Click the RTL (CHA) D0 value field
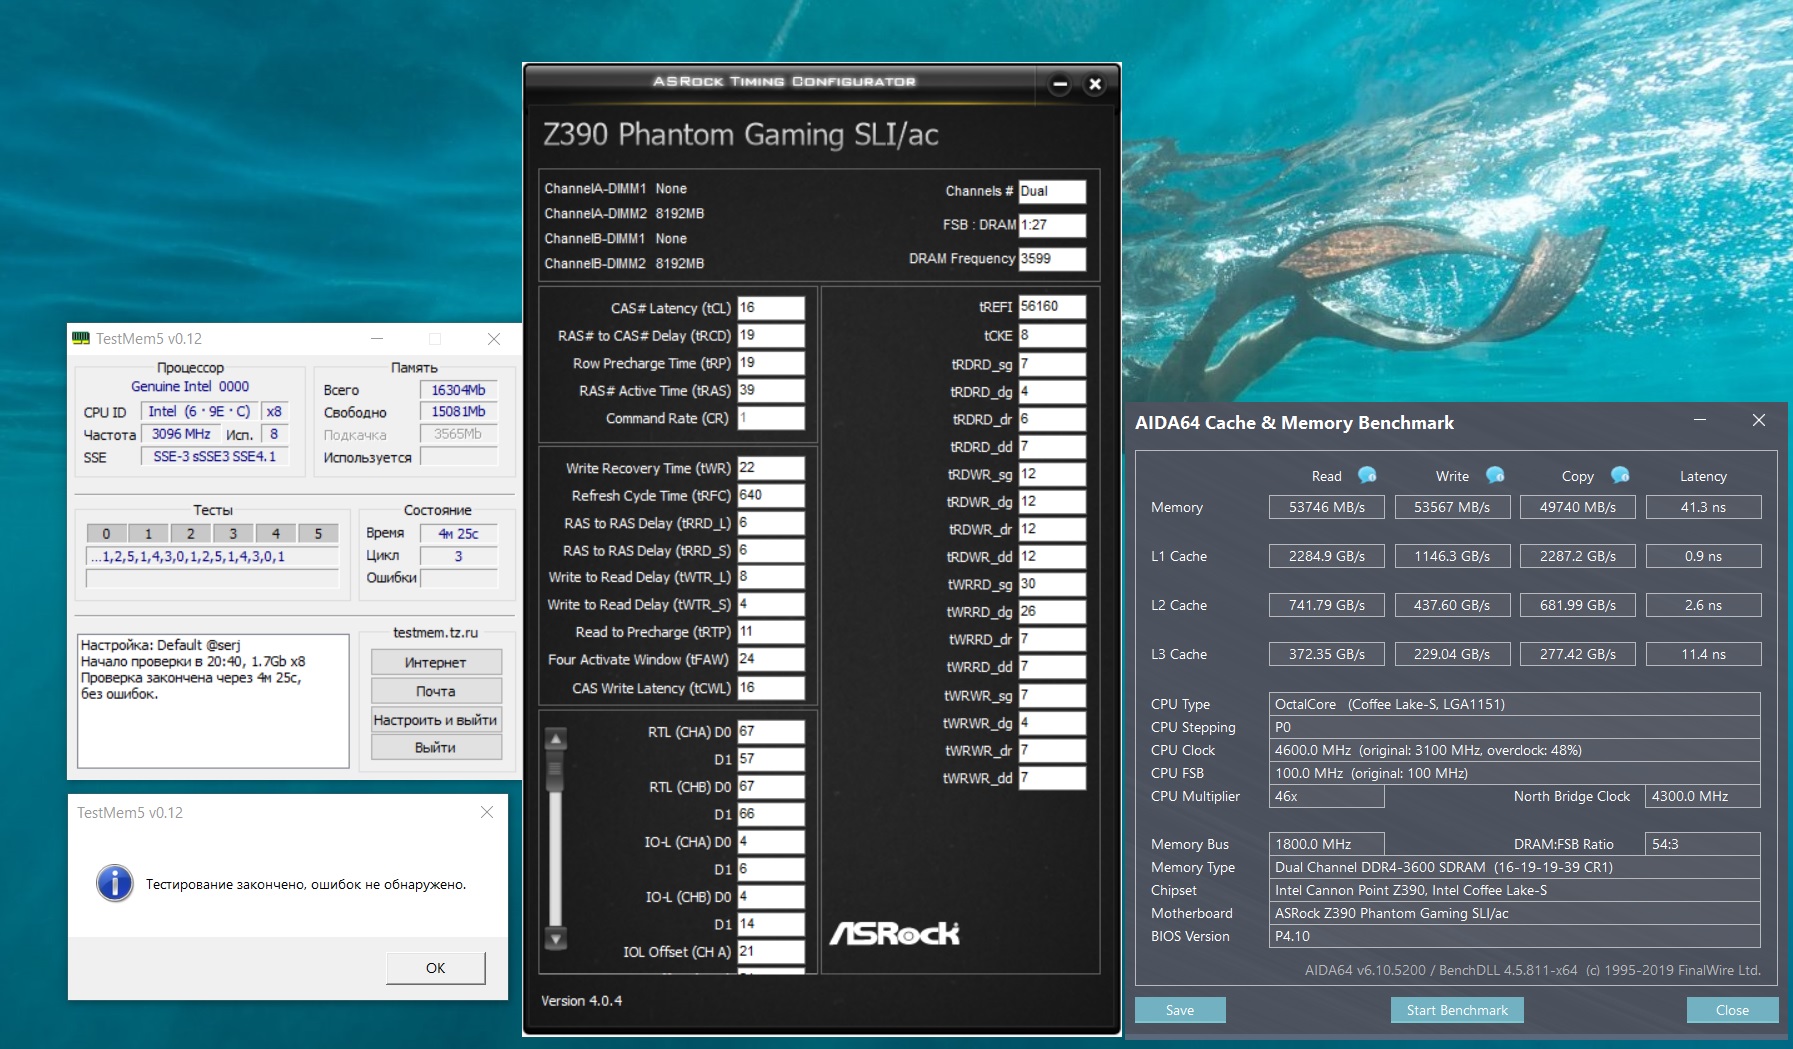This screenshot has width=1793, height=1049. tap(771, 732)
